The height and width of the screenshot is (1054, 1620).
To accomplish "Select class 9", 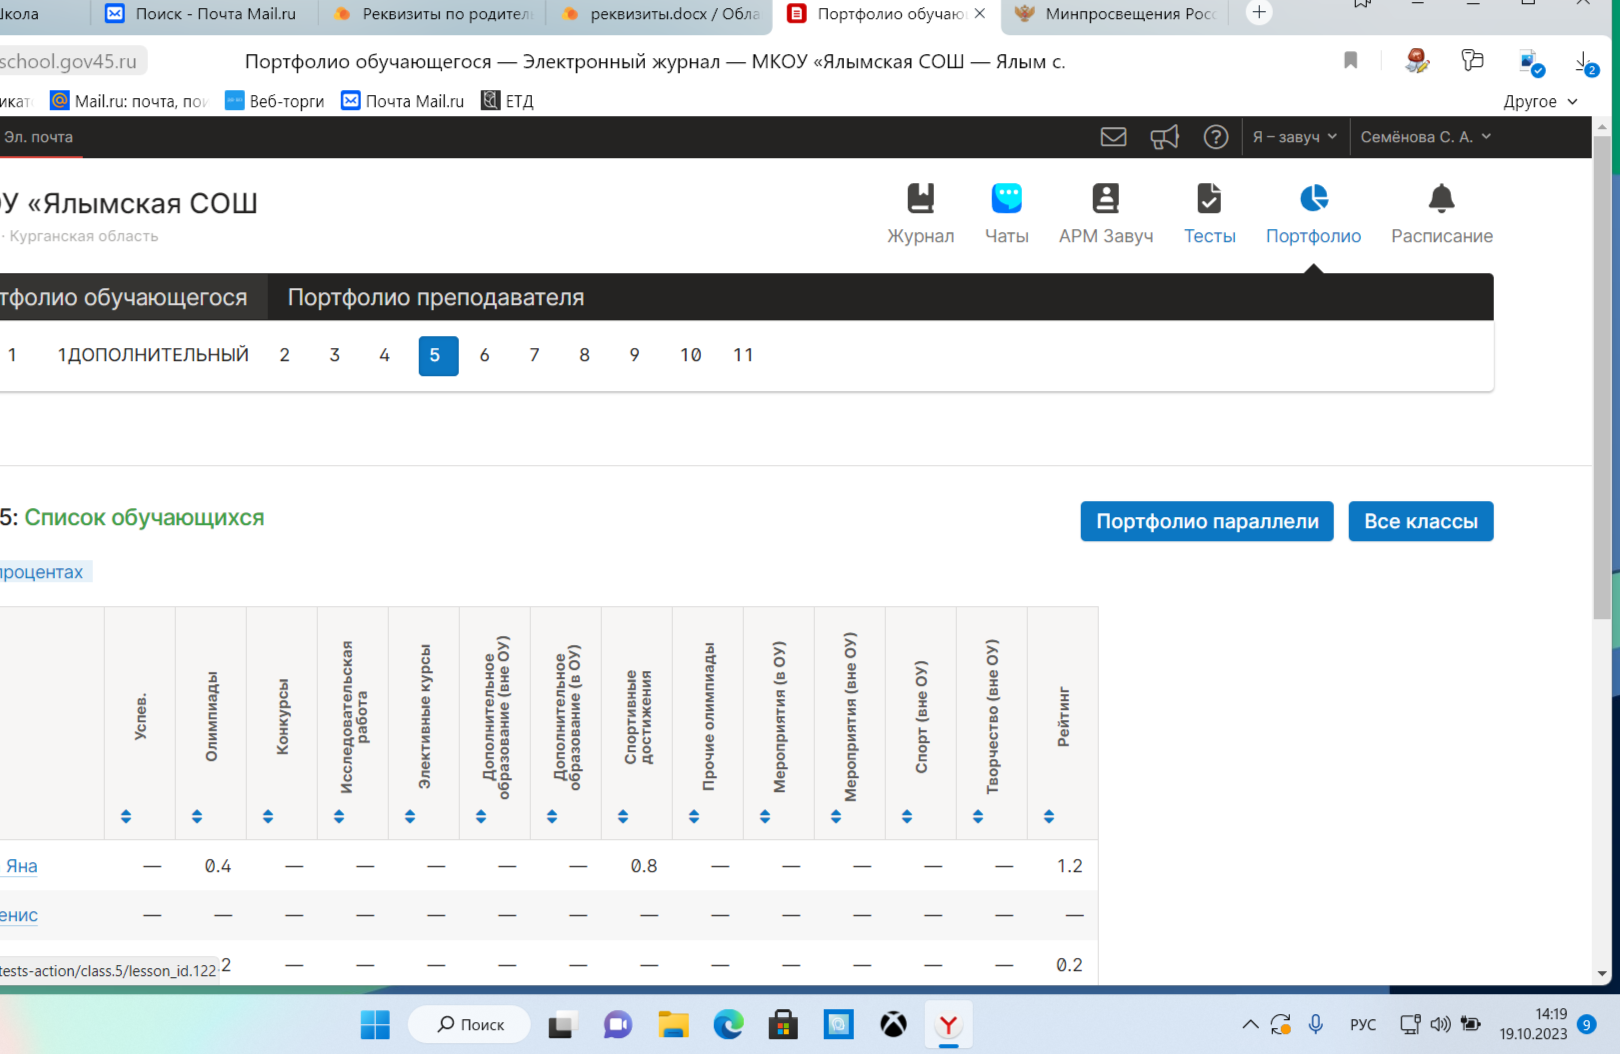I will [634, 355].
